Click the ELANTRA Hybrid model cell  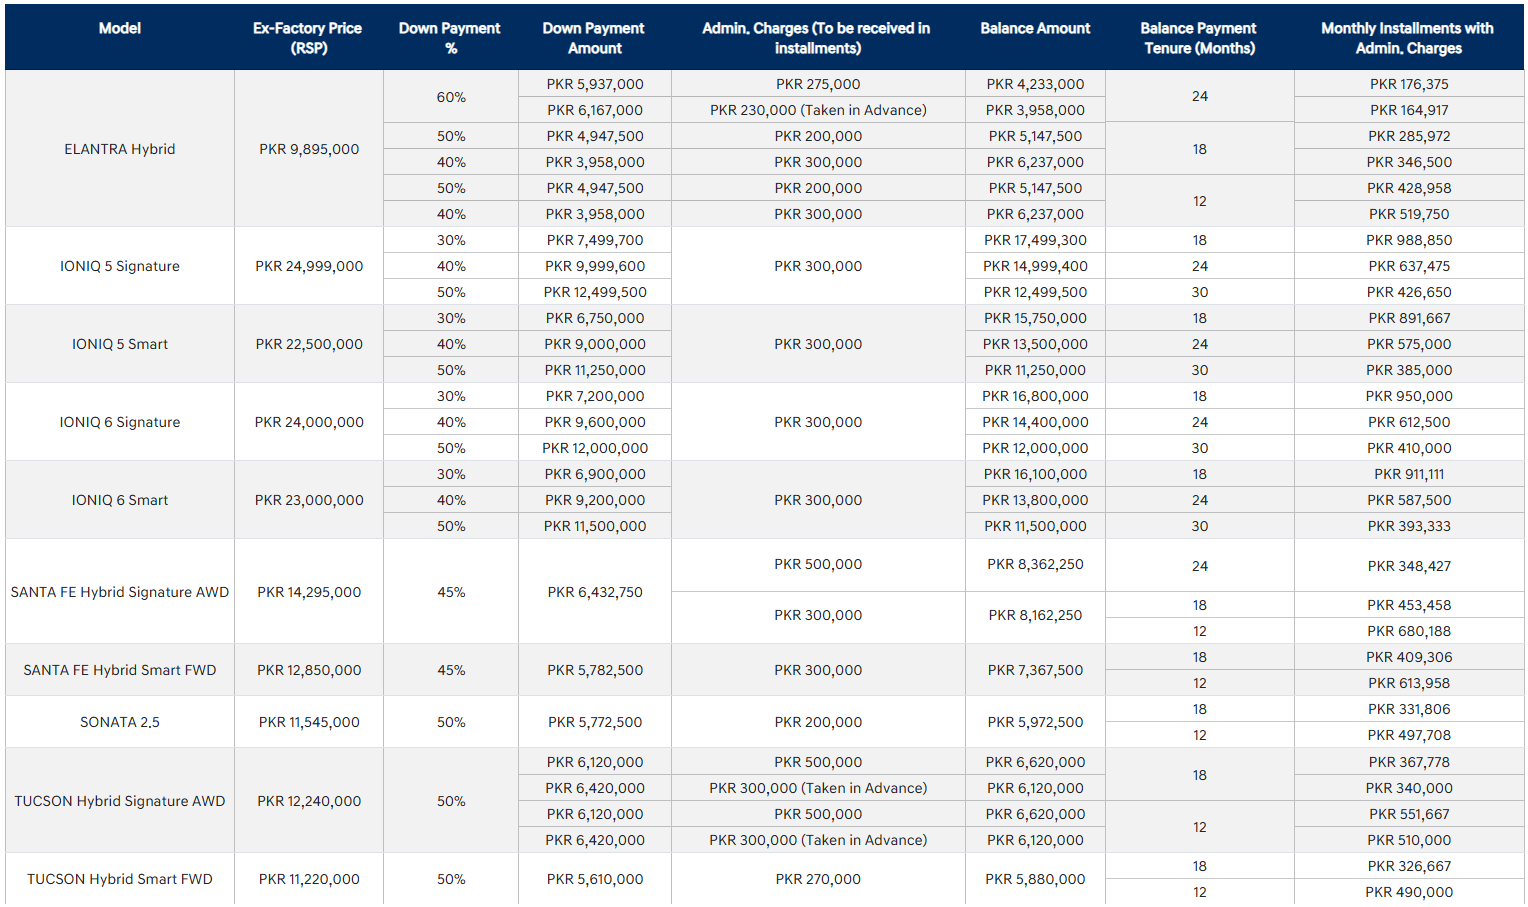point(120,149)
